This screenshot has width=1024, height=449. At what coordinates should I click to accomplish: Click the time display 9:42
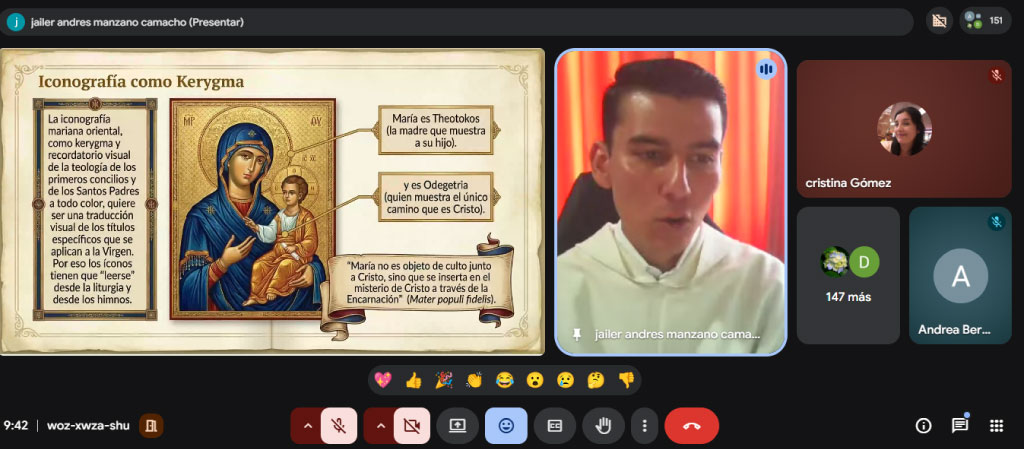pos(16,426)
